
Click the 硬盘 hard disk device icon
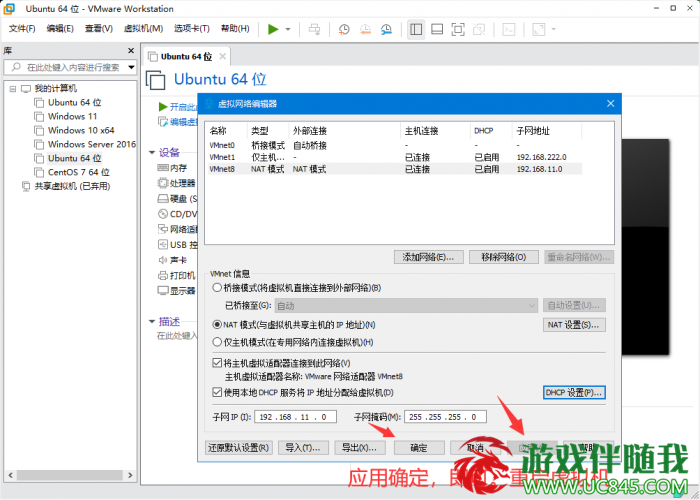[163, 199]
